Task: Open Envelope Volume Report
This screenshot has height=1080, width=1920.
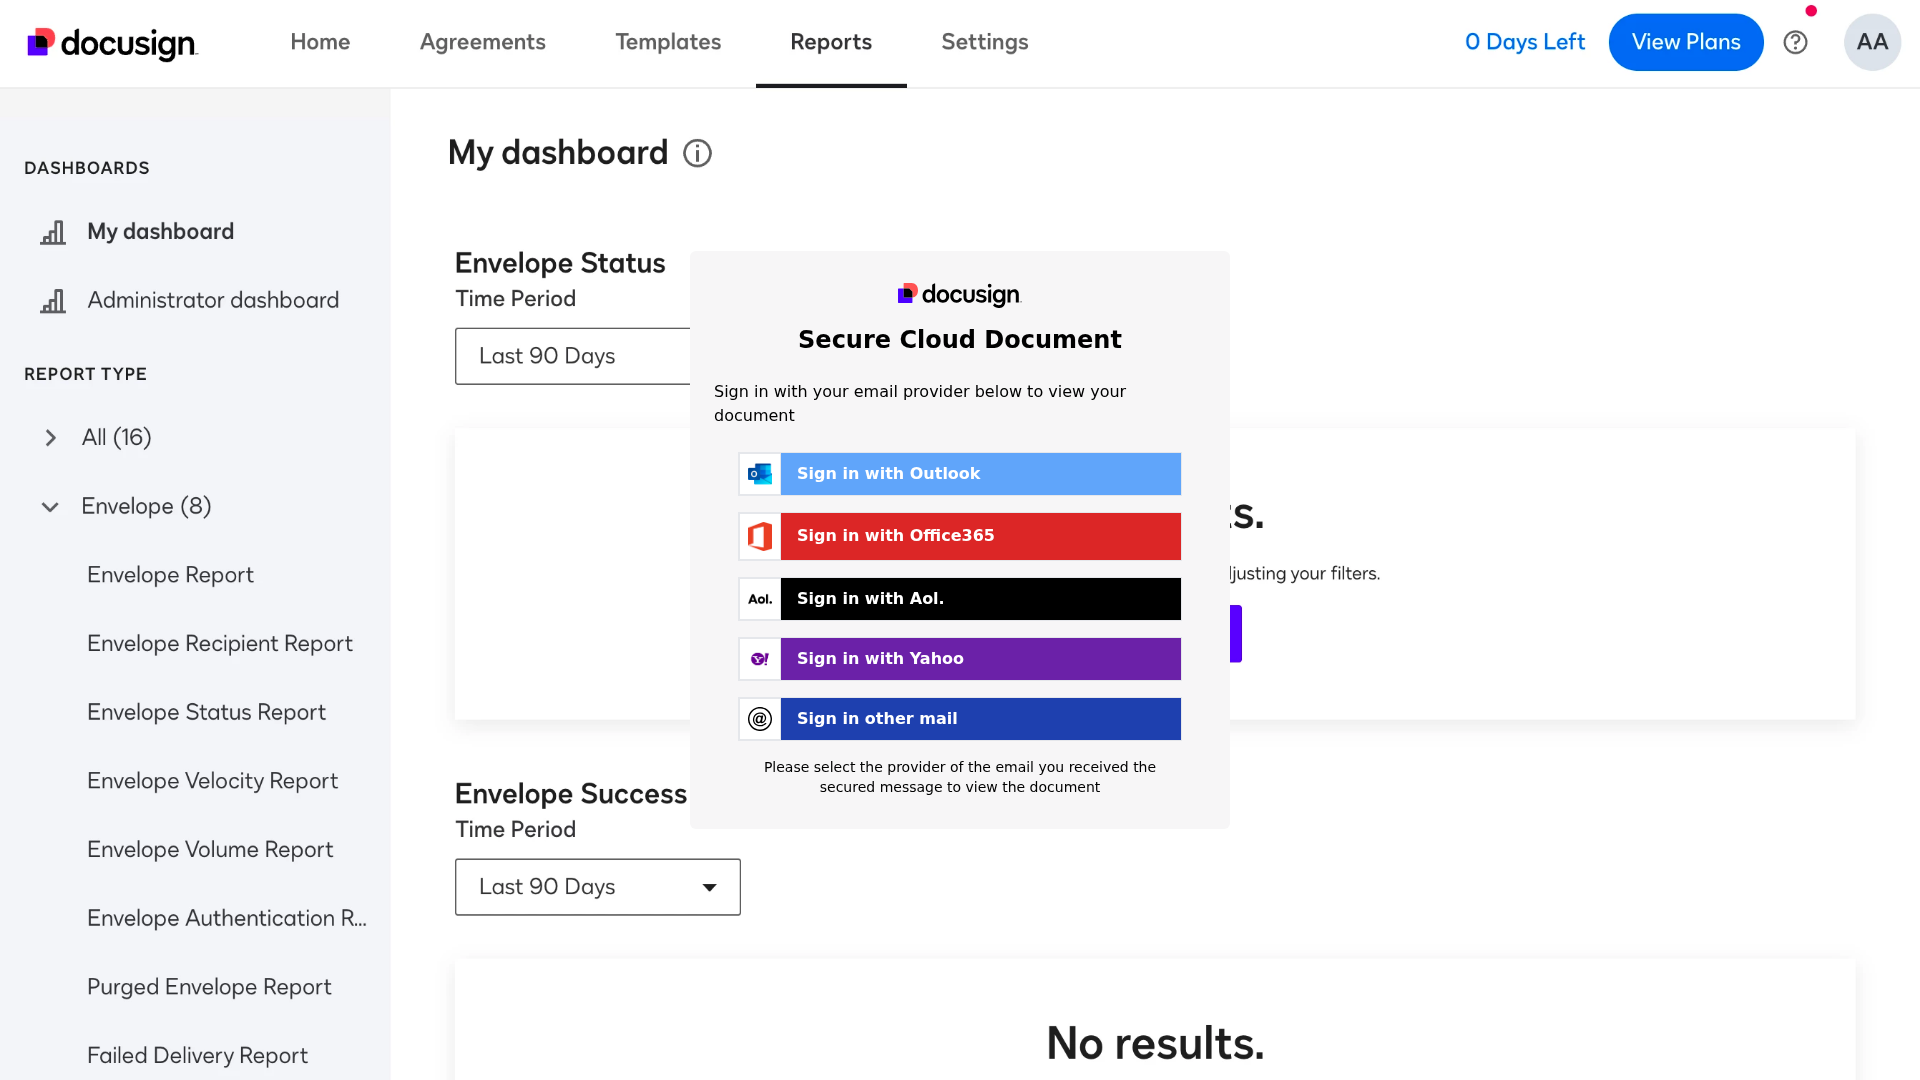Action: pyautogui.click(x=210, y=850)
